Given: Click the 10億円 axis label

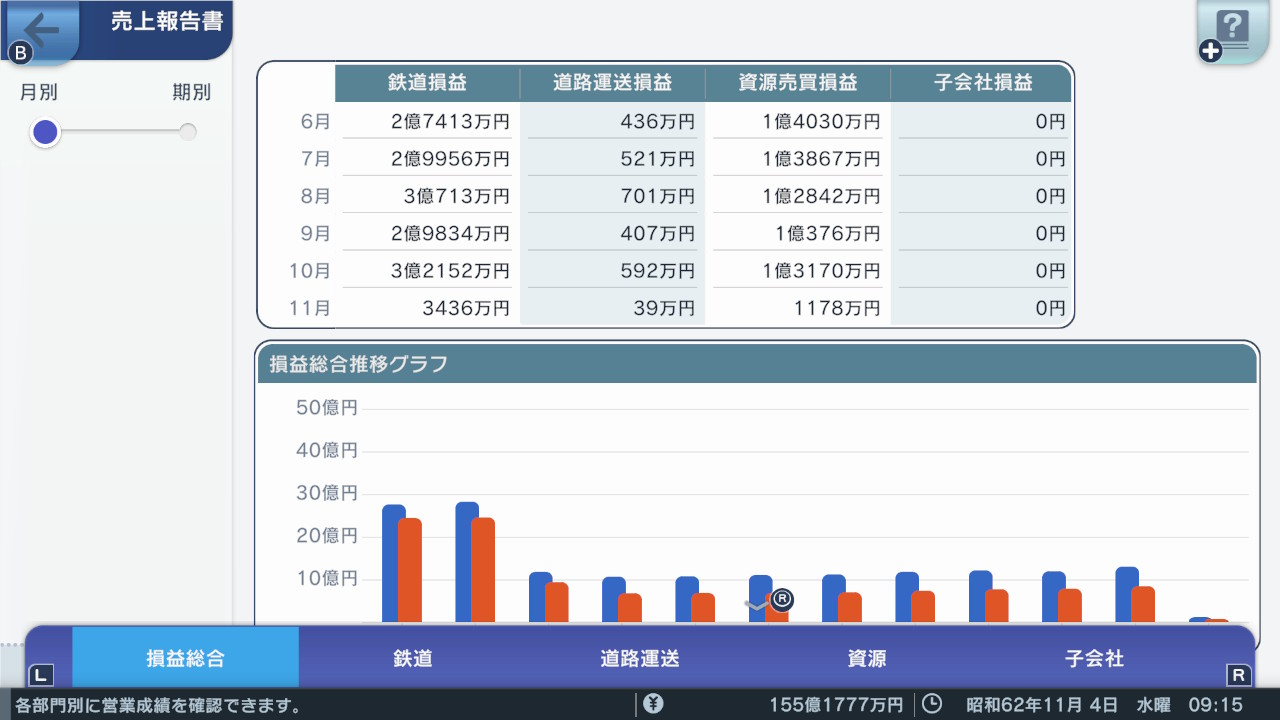Looking at the screenshot, I should [x=327, y=578].
